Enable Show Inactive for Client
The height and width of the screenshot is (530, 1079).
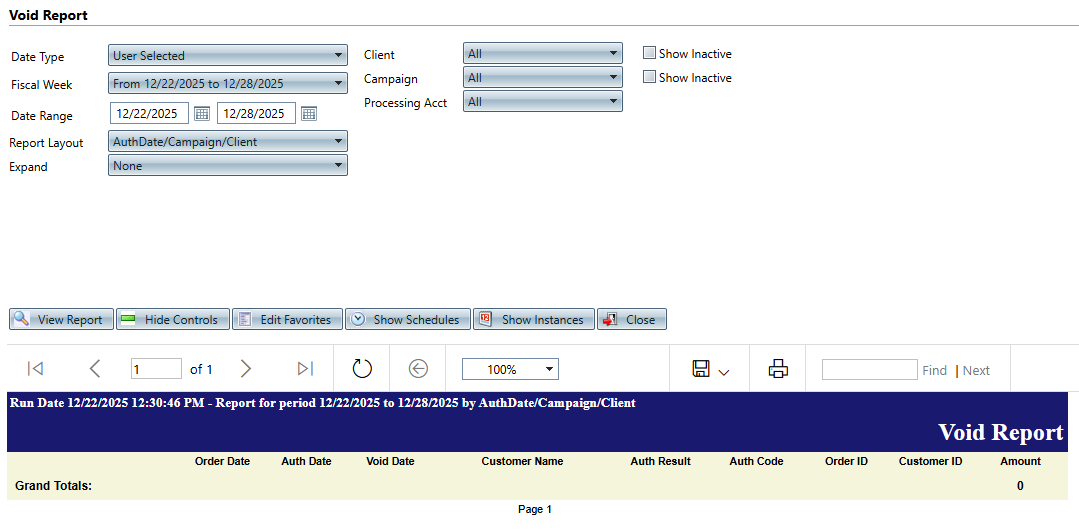pyautogui.click(x=650, y=54)
